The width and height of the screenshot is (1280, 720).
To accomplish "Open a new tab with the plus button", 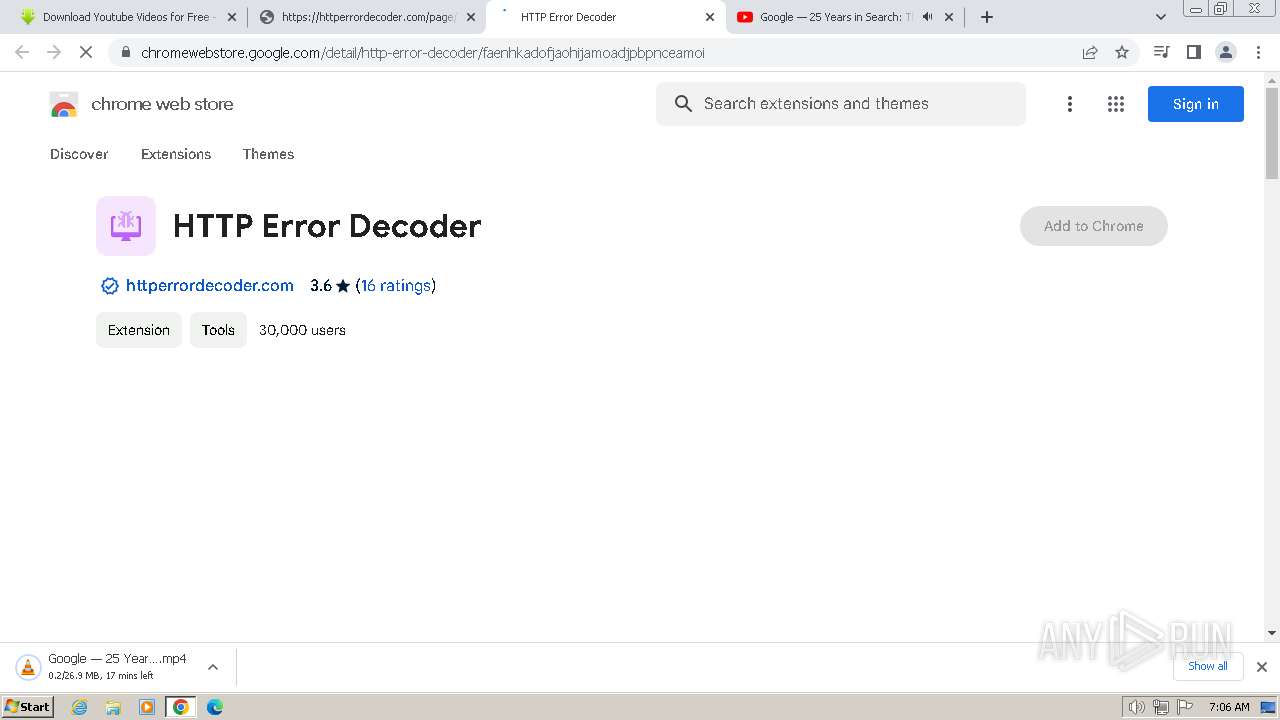I will click(987, 17).
